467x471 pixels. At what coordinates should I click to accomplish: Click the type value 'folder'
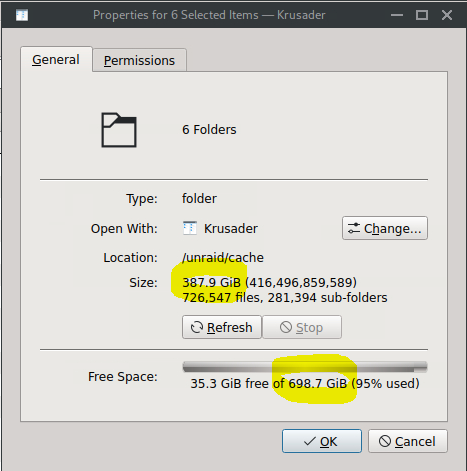coord(199,199)
